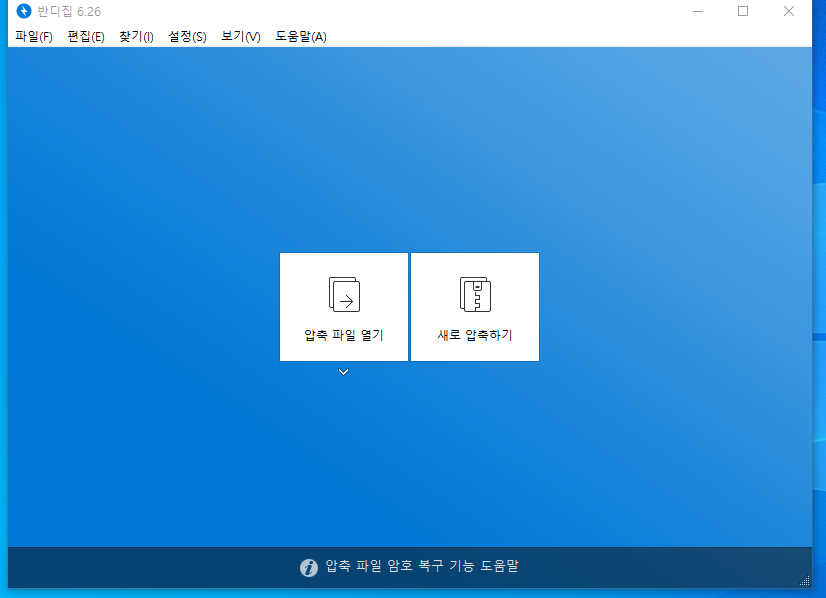Open the 보기(V) menu
826x598 pixels.
240,36
